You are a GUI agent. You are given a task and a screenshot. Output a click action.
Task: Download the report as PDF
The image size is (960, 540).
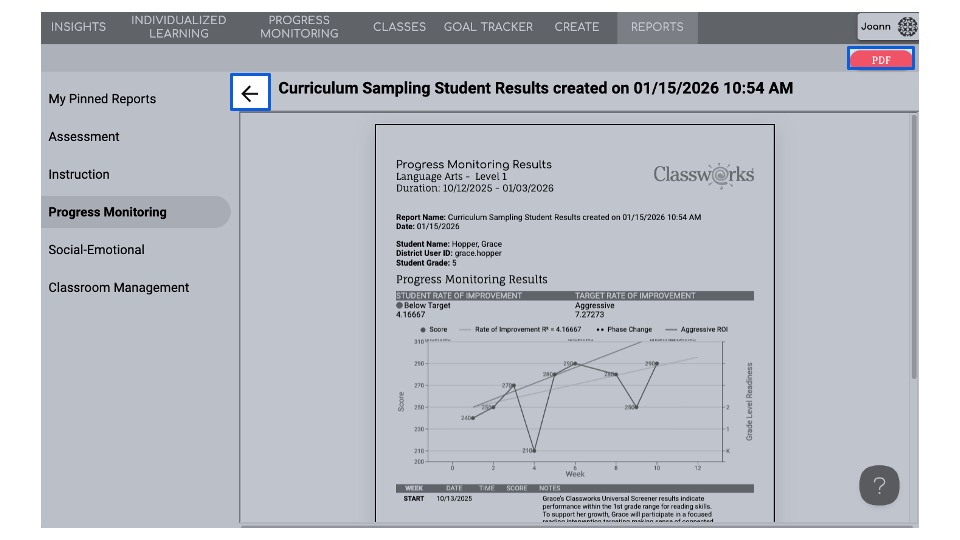tap(880, 59)
